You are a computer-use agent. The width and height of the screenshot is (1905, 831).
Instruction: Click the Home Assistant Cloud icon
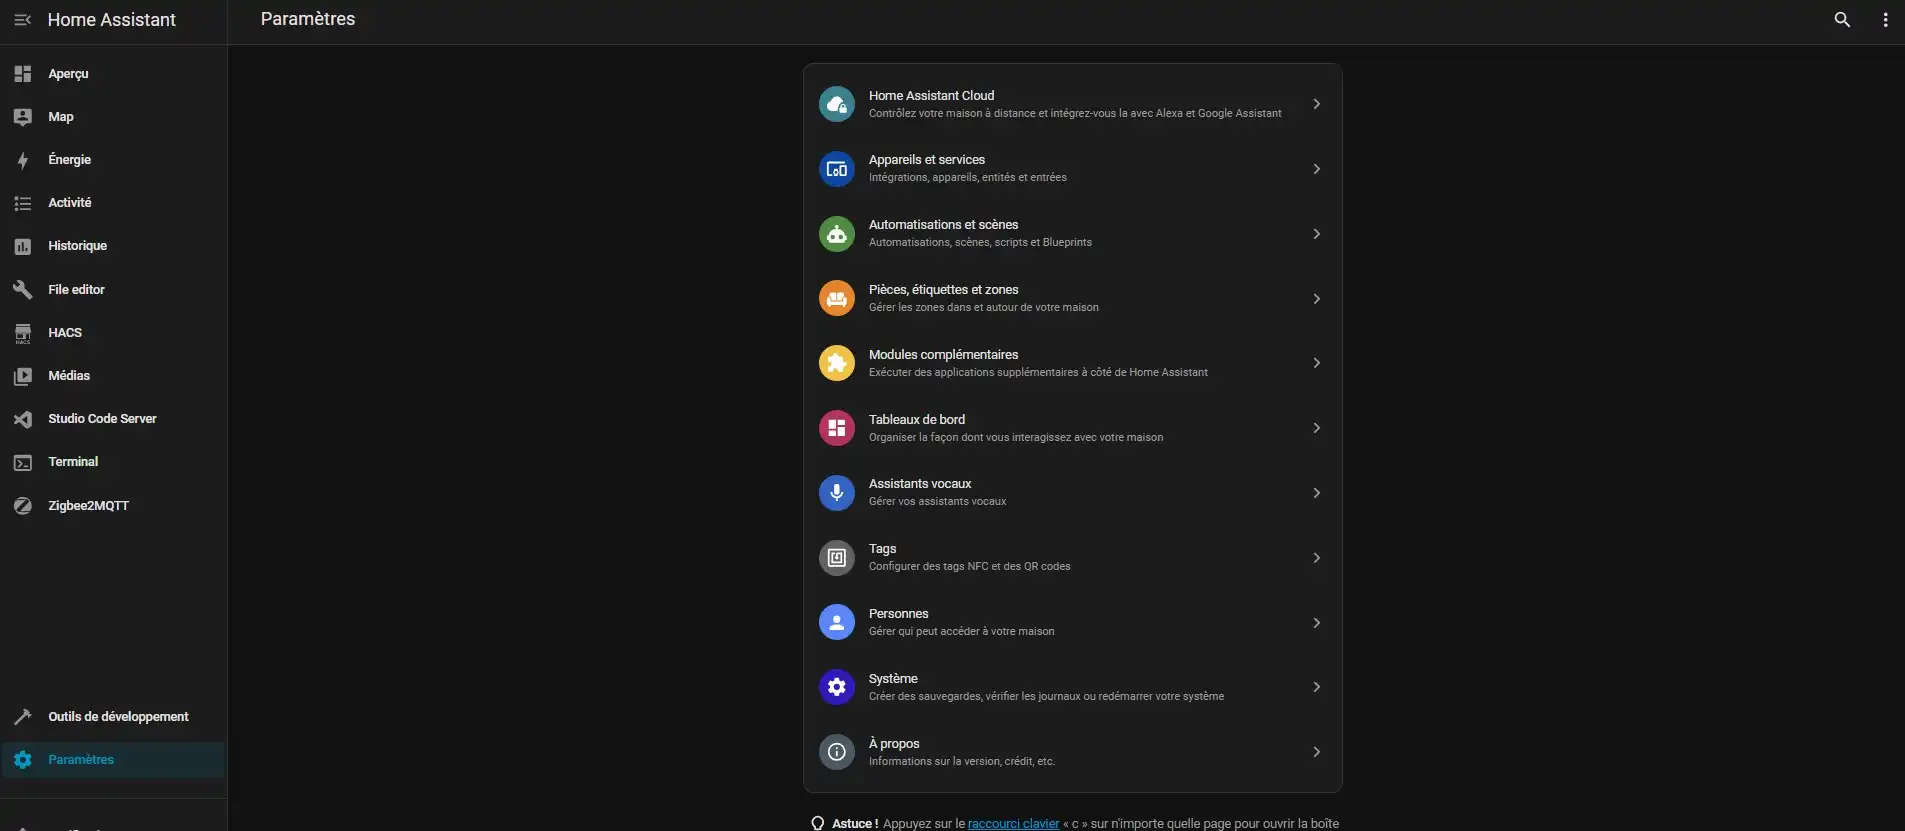(837, 104)
